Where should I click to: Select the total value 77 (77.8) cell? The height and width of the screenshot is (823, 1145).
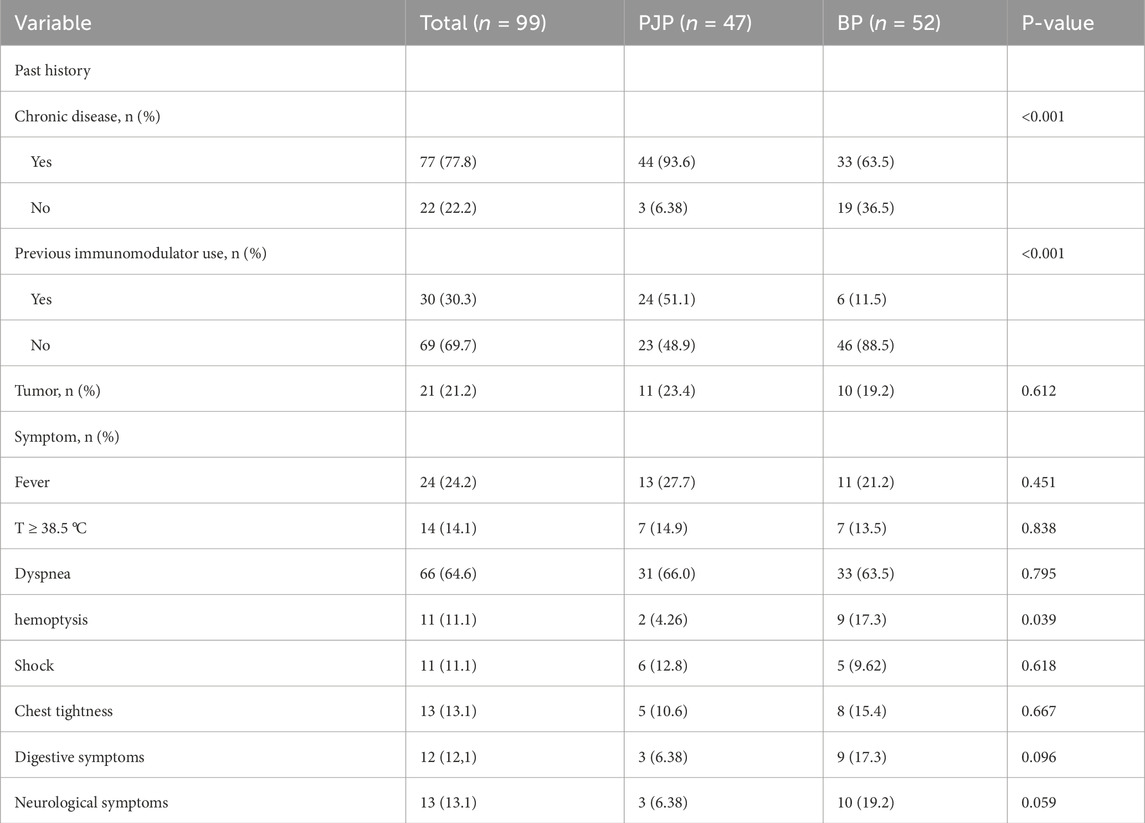(x=455, y=161)
